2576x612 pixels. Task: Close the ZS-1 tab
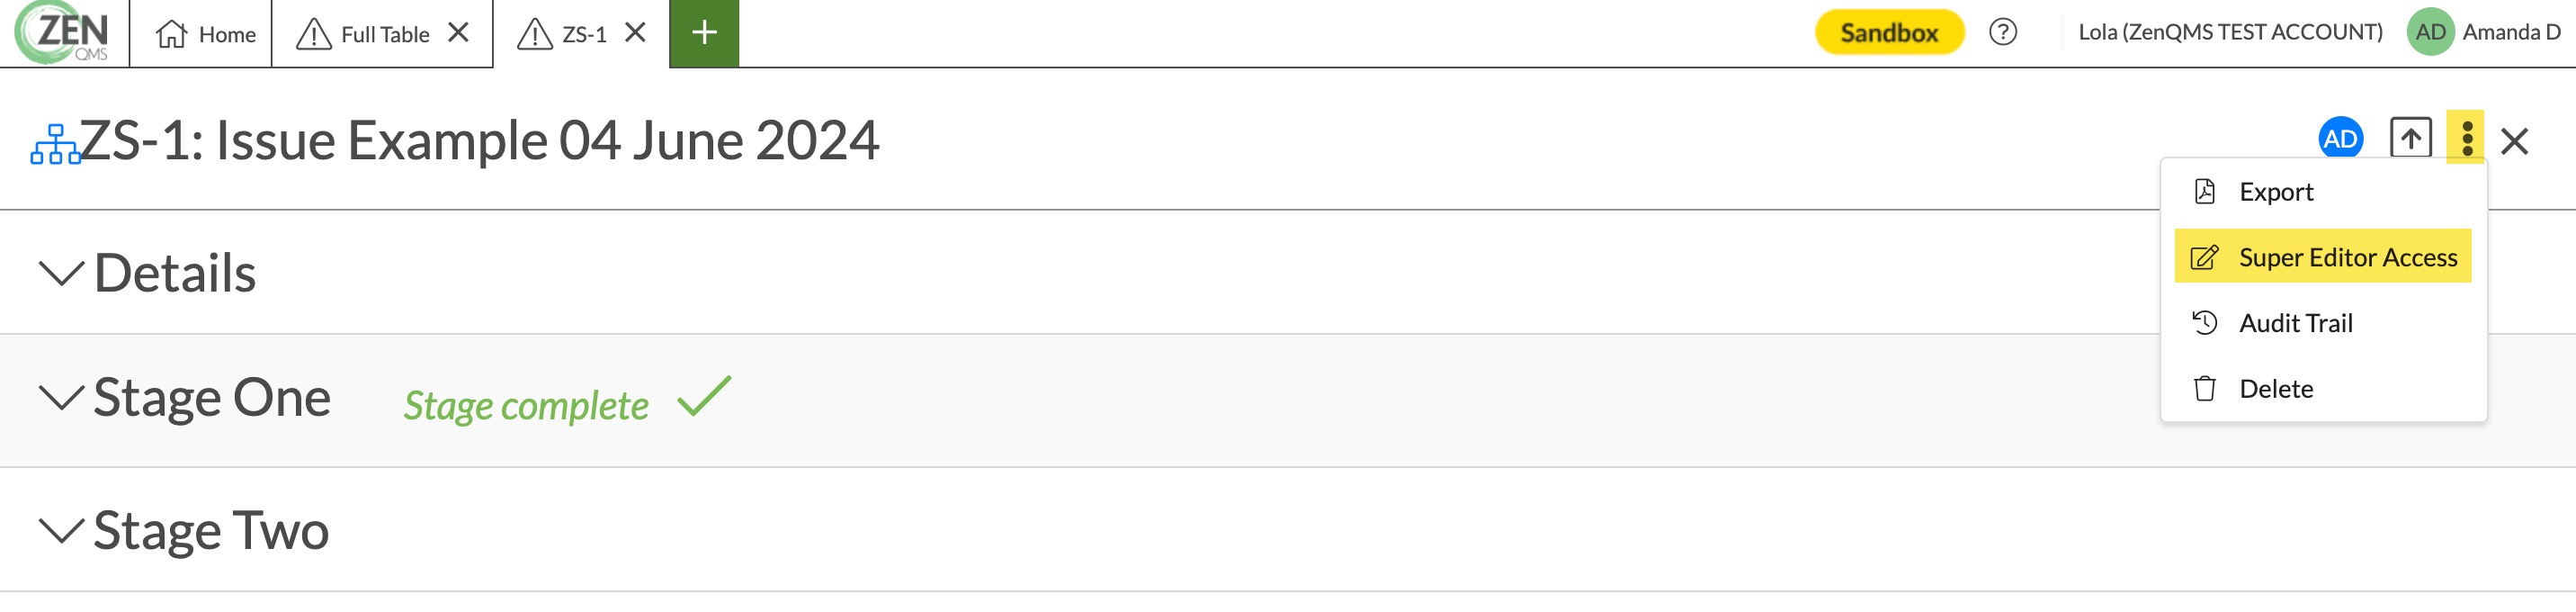[635, 33]
